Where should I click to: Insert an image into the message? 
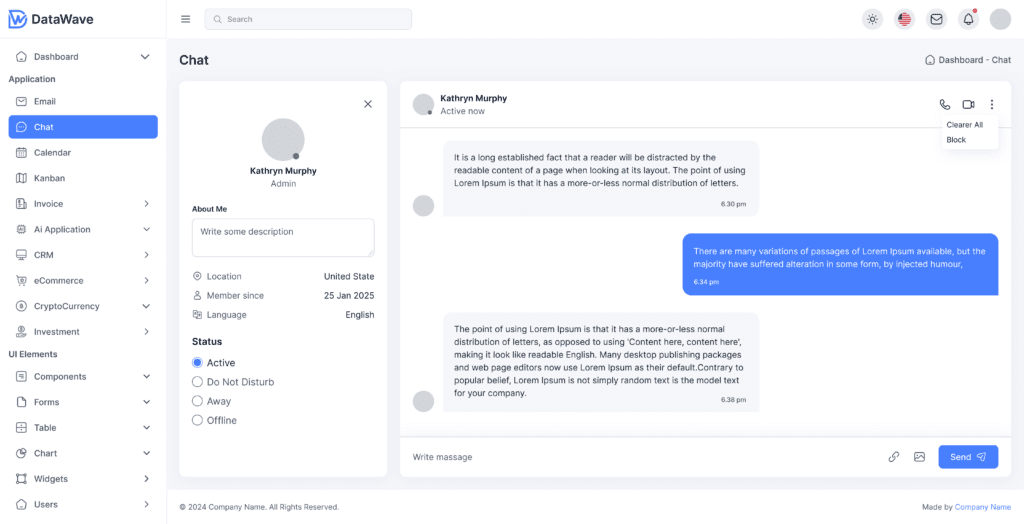[x=919, y=457]
